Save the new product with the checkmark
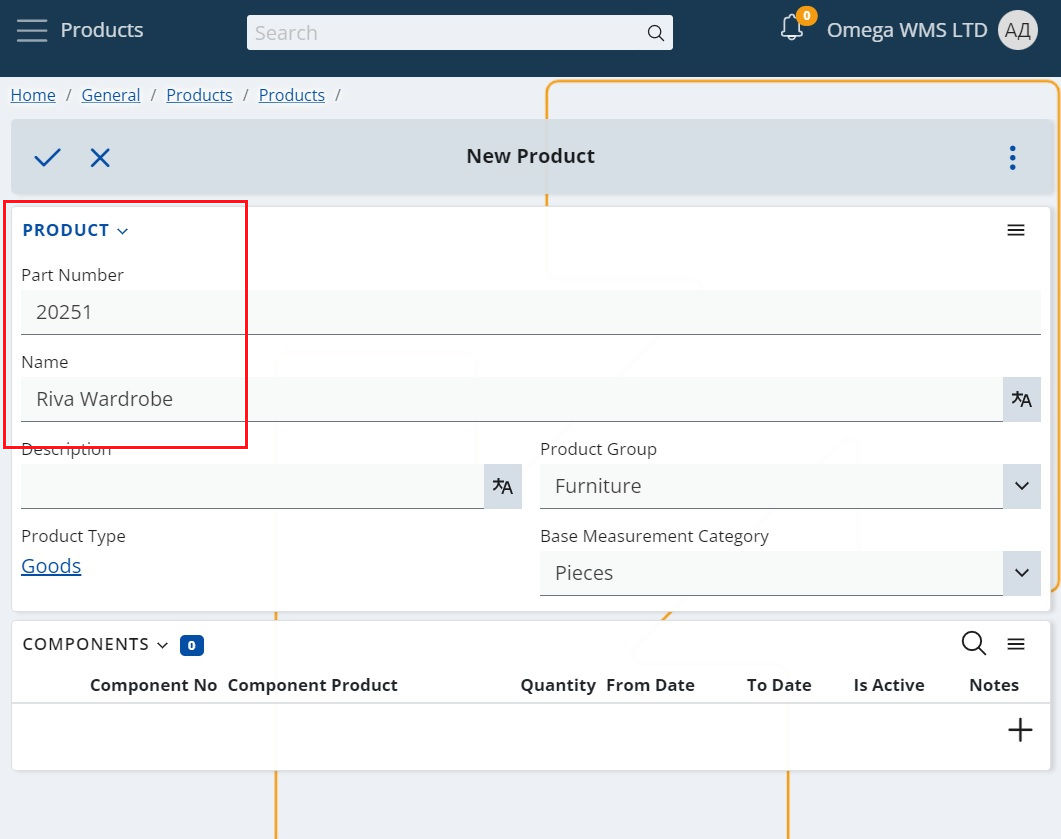Viewport: 1061px width, 839px height. [47, 157]
